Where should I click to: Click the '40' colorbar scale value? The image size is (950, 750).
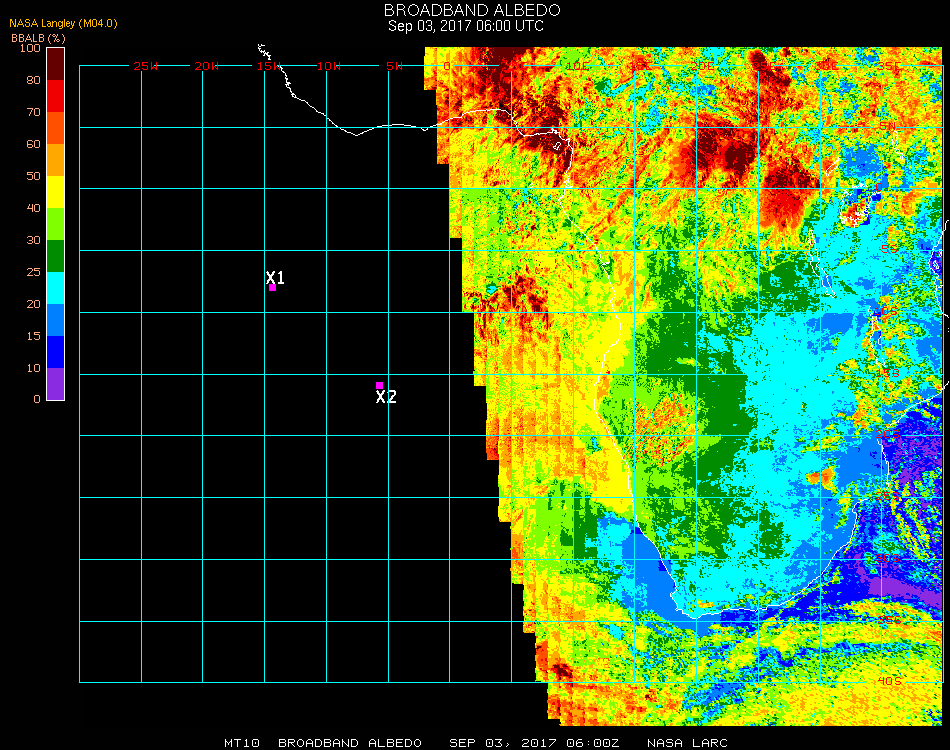click(33, 208)
